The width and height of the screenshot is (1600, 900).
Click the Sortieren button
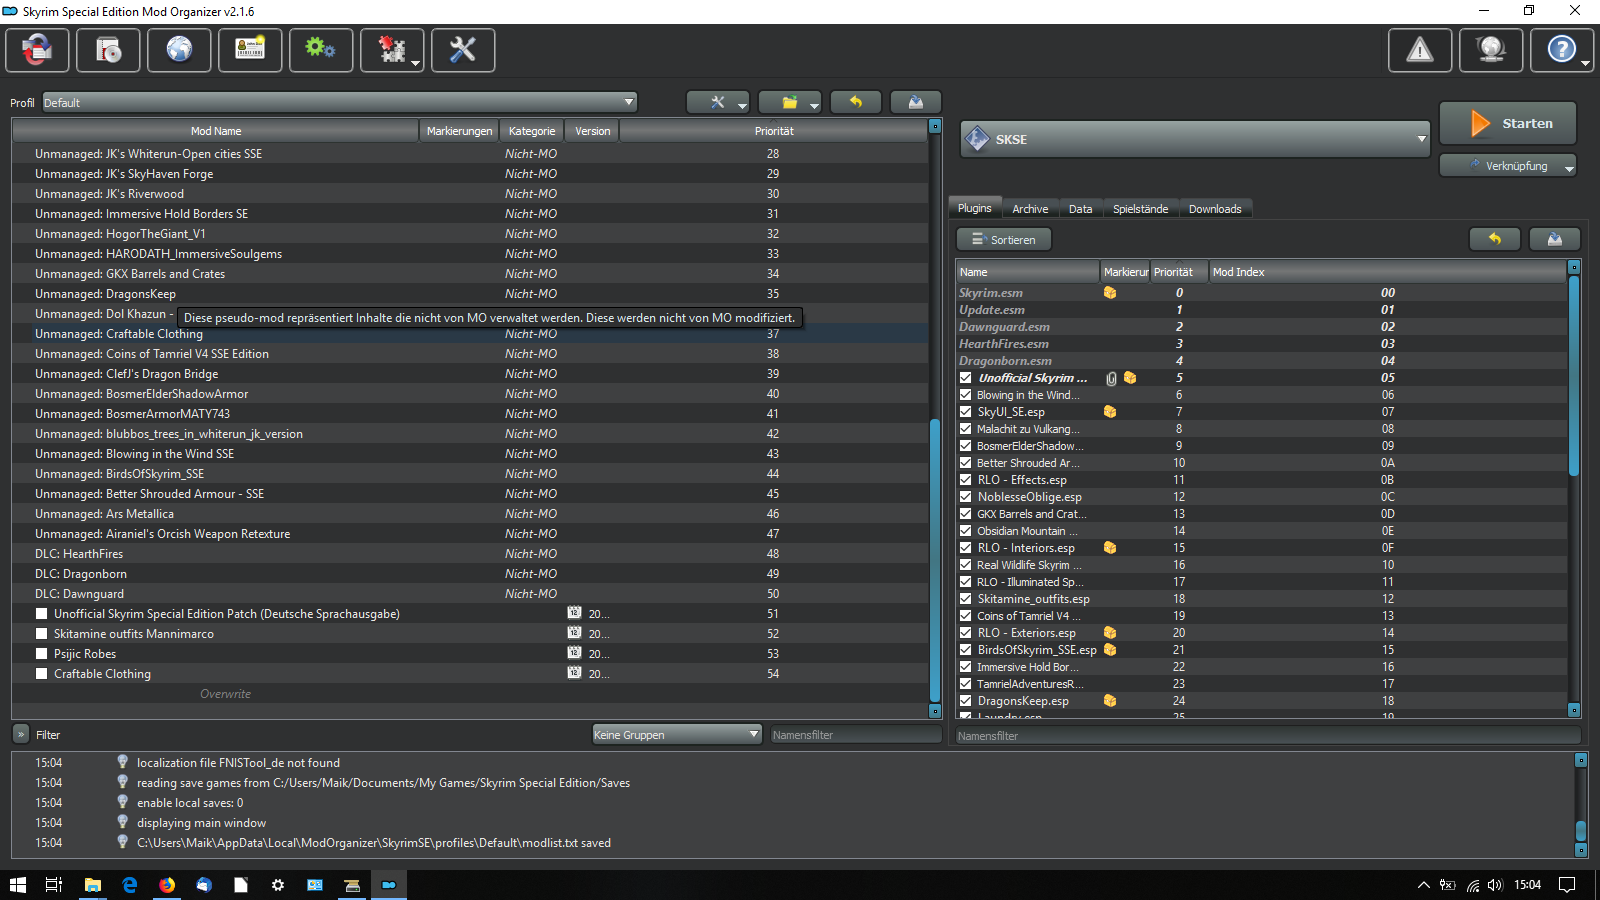click(1004, 240)
